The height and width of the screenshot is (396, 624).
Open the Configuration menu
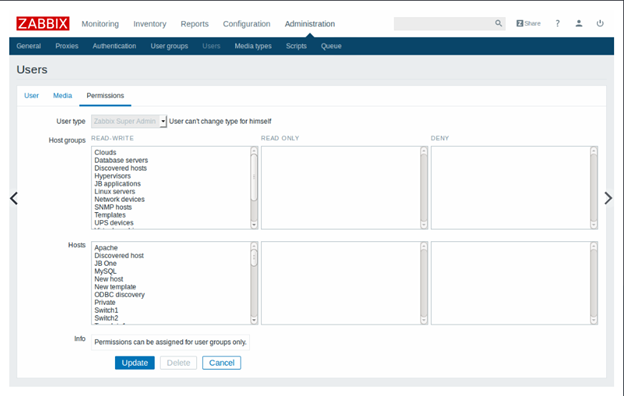[246, 24]
